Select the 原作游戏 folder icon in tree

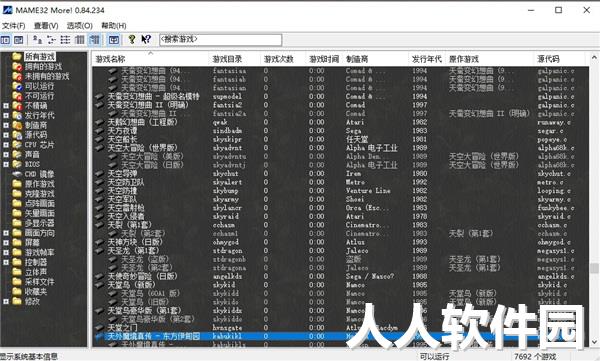(17, 184)
